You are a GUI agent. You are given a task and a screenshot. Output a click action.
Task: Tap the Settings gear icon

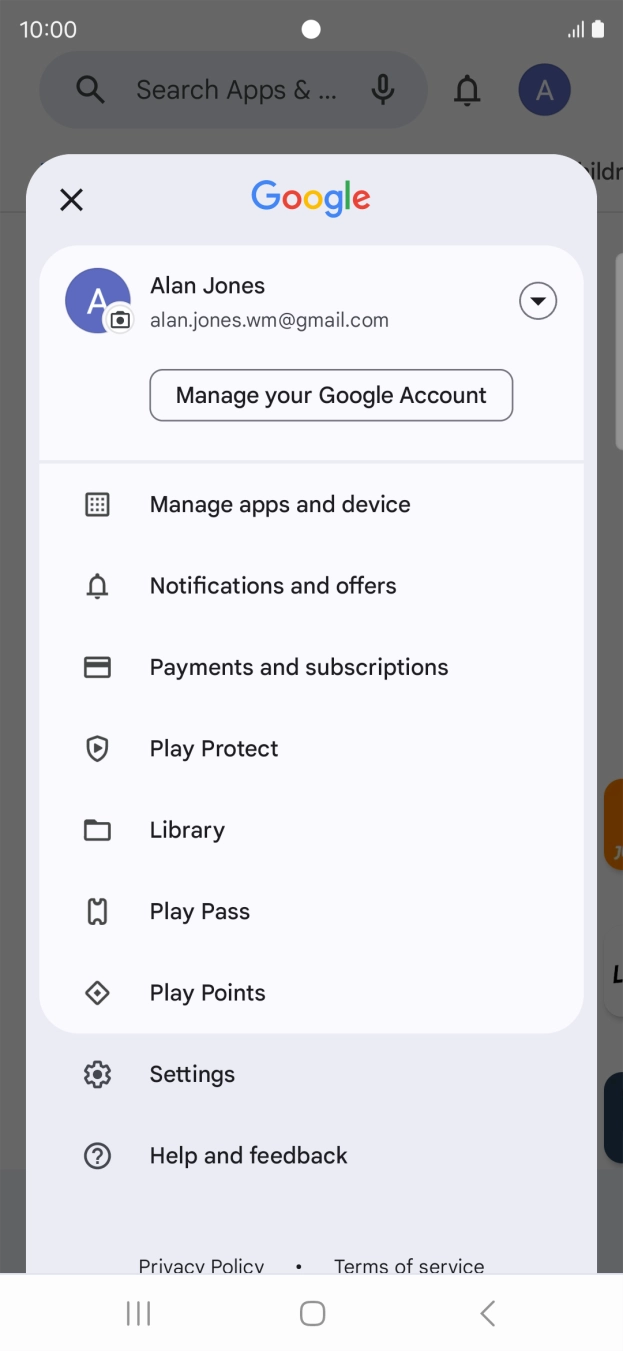[x=97, y=1074]
